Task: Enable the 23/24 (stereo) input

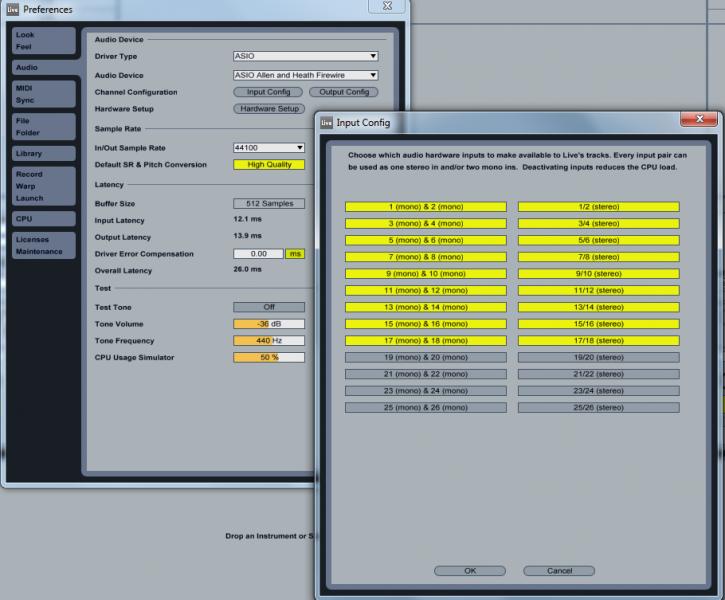Action: click(599, 391)
